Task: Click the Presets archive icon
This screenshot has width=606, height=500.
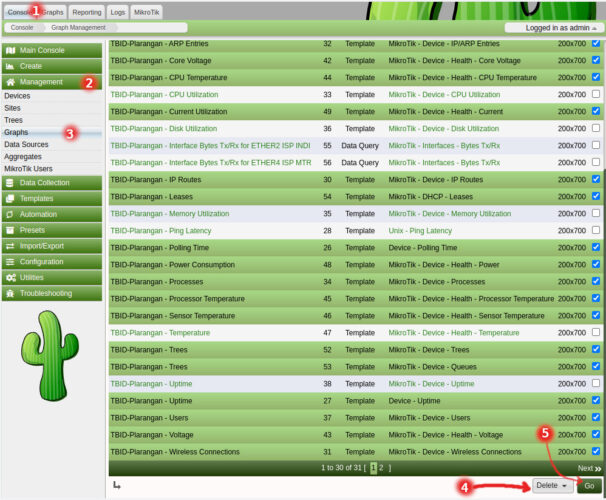Action: [11, 230]
